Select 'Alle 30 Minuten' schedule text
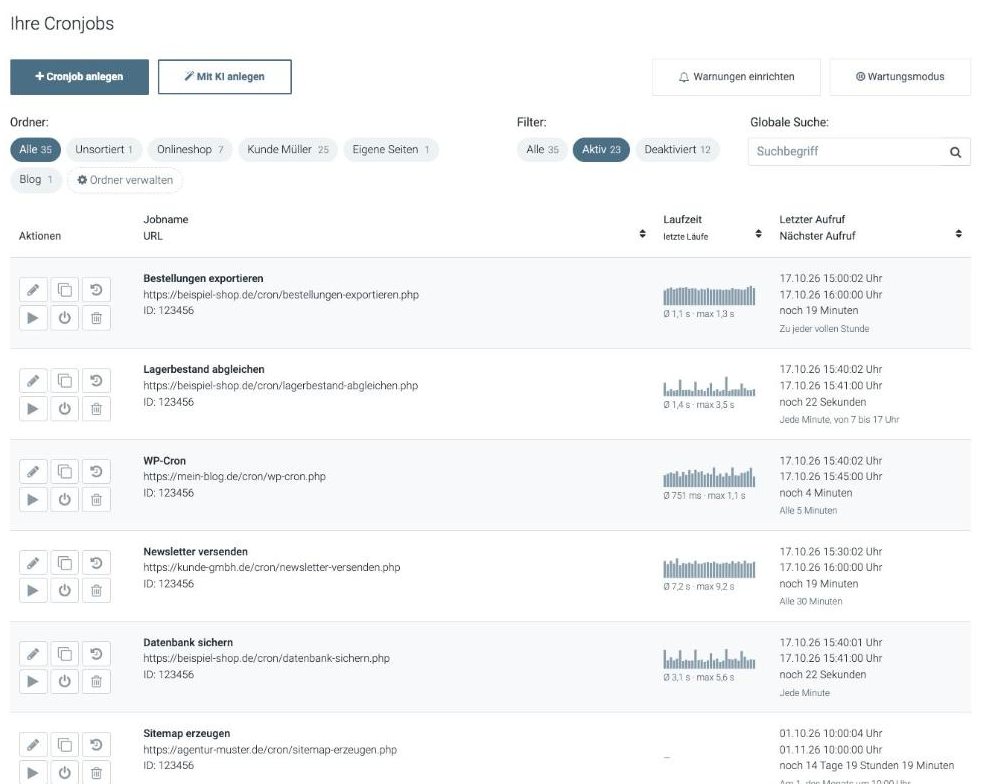This screenshot has width=982, height=784. (810, 601)
